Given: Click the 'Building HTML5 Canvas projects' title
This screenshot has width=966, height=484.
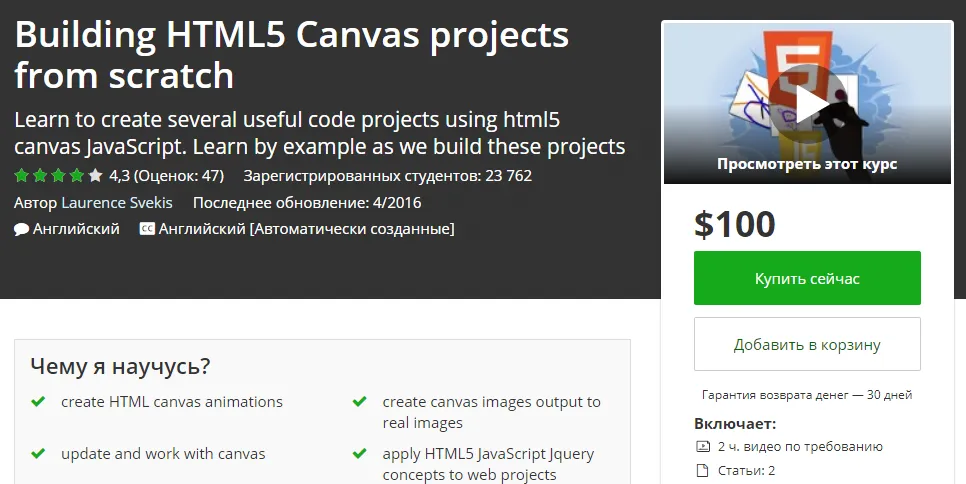Looking at the screenshot, I should point(291,36).
